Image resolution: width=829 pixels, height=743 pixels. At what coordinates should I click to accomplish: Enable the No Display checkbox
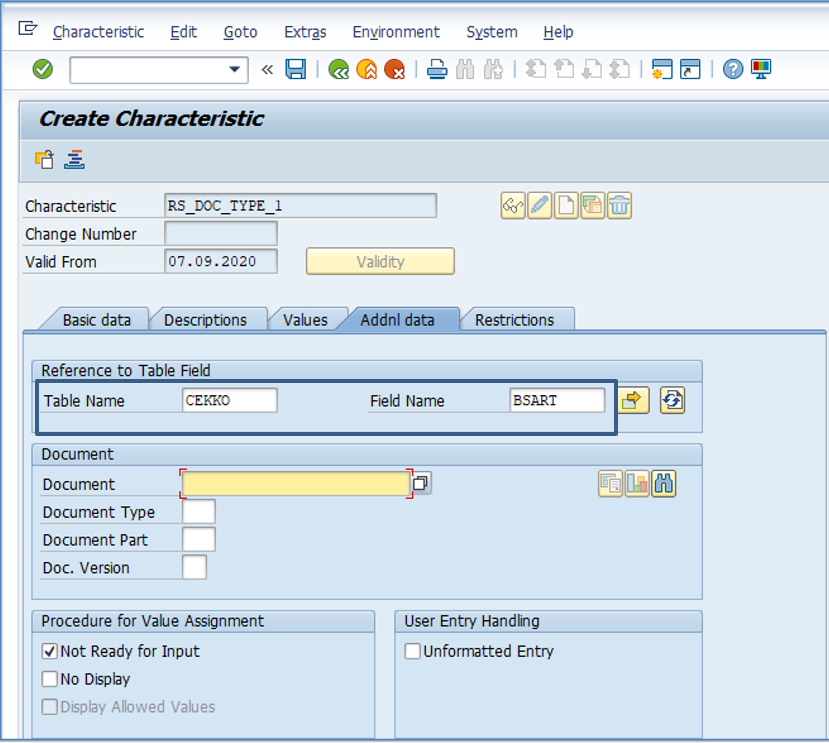point(50,679)
